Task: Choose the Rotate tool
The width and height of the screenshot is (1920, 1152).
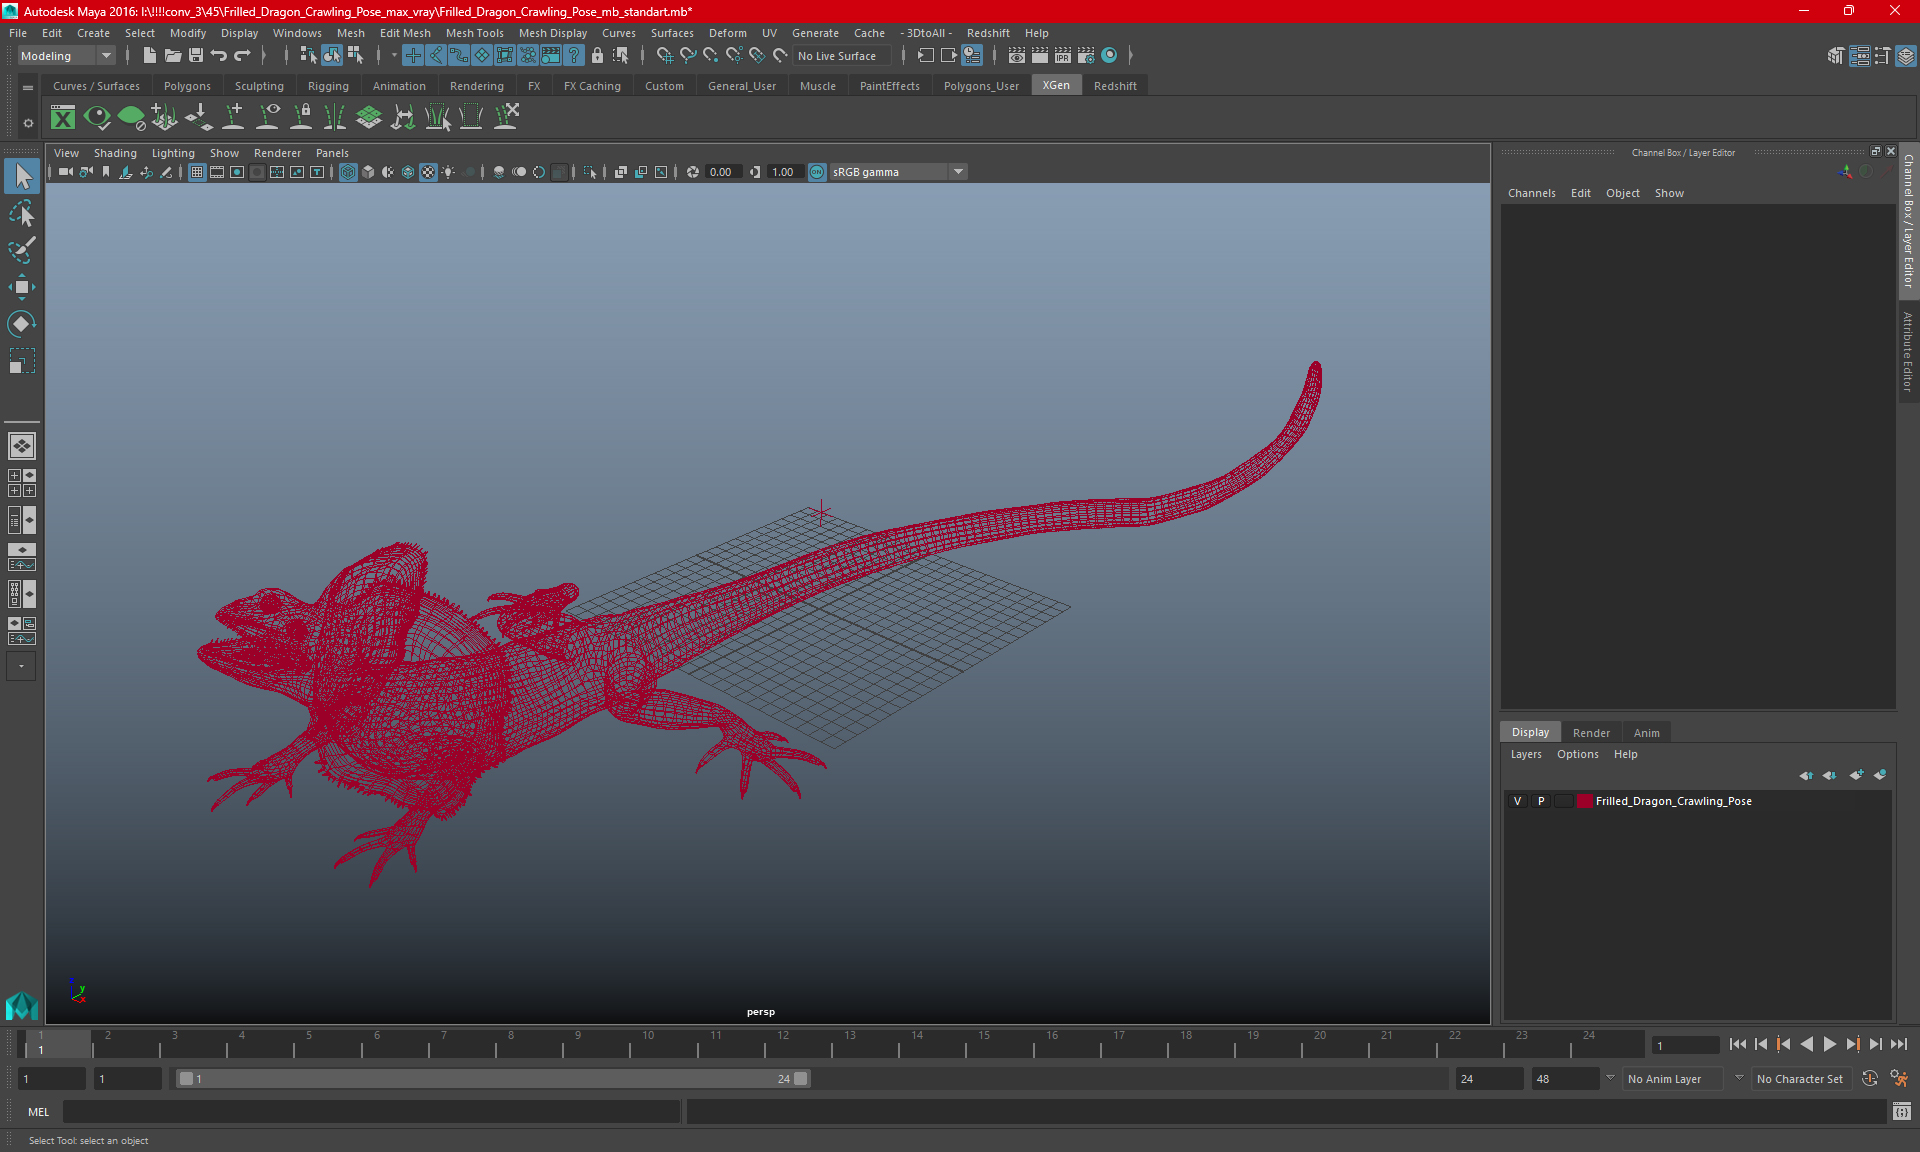Action: (x=22, y=324)
